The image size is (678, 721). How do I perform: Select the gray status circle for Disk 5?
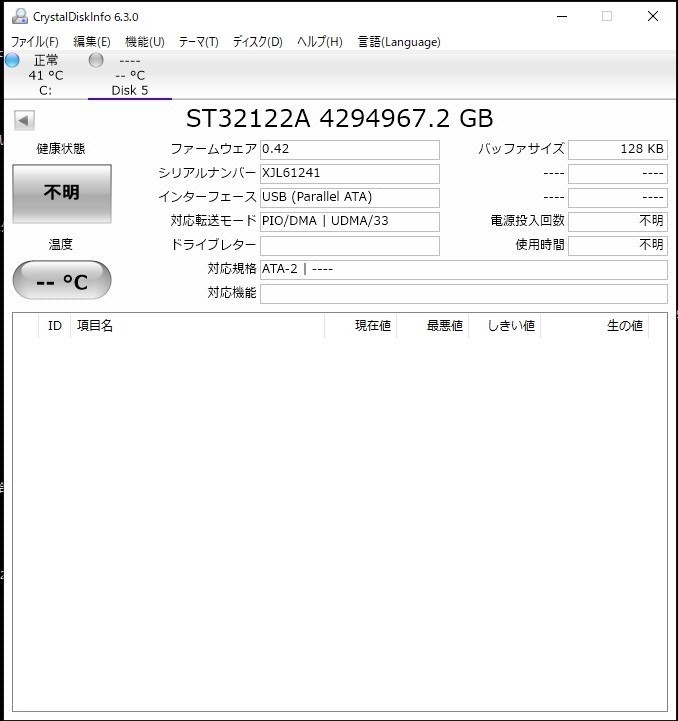(x=96, y=60)
